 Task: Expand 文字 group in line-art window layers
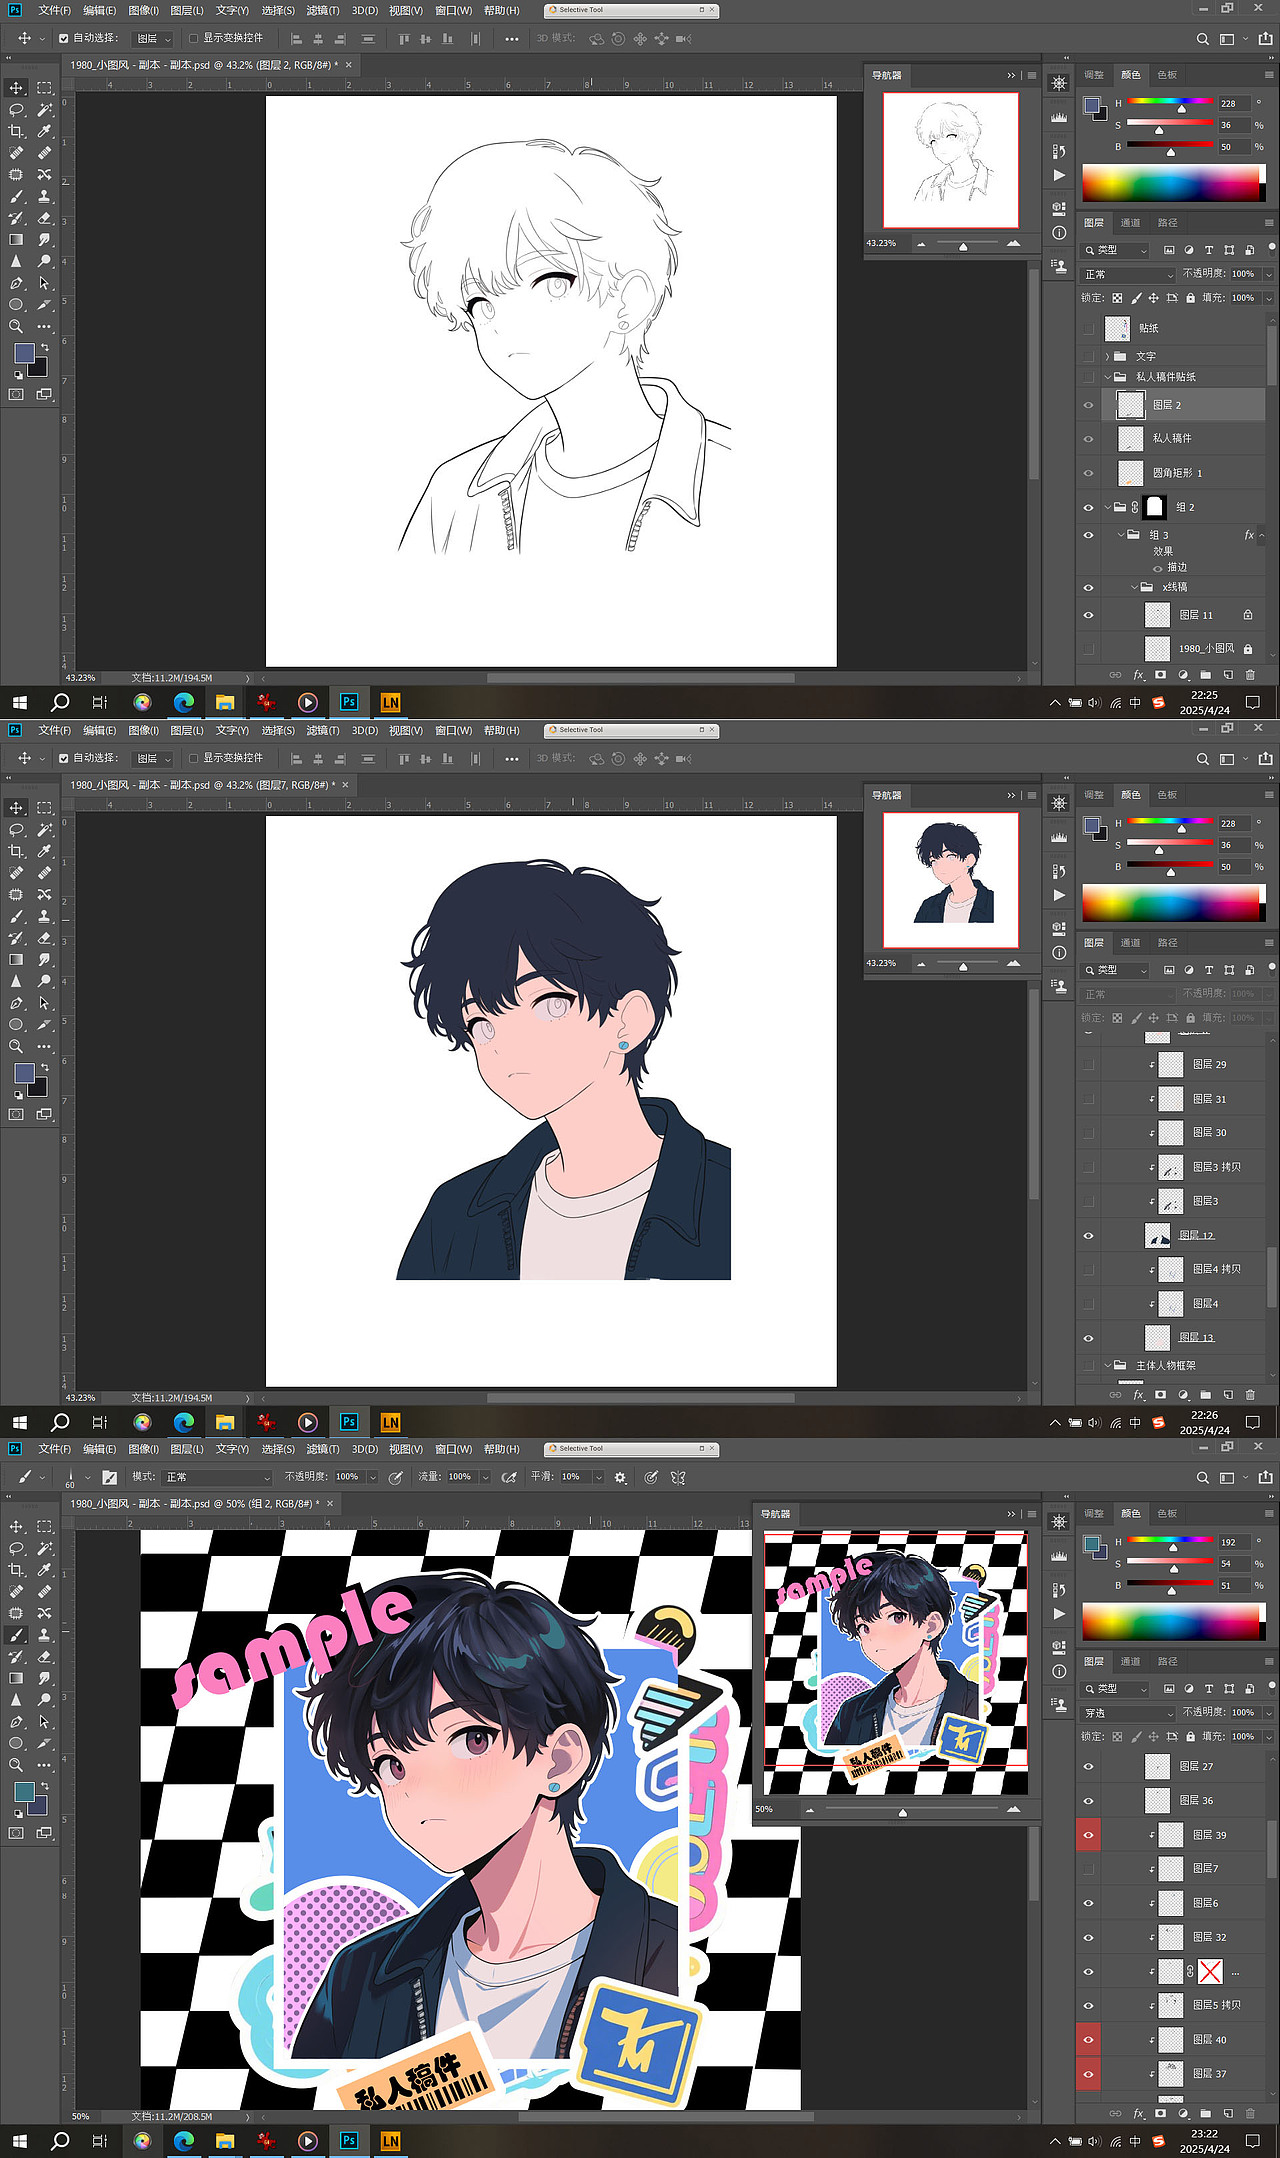tap(1108, 356)
